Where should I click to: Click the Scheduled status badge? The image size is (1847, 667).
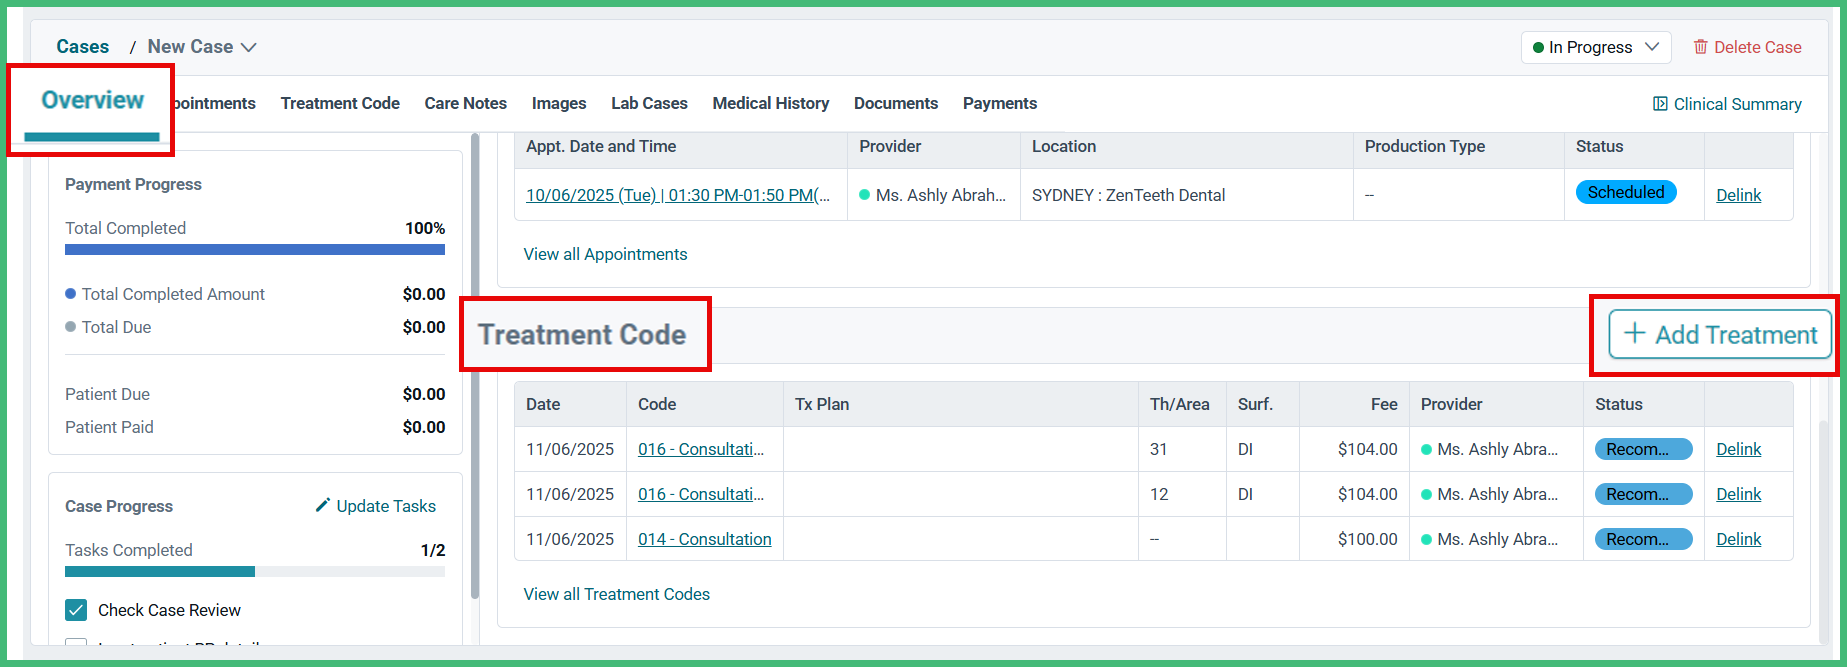(x=1626, y=192)
